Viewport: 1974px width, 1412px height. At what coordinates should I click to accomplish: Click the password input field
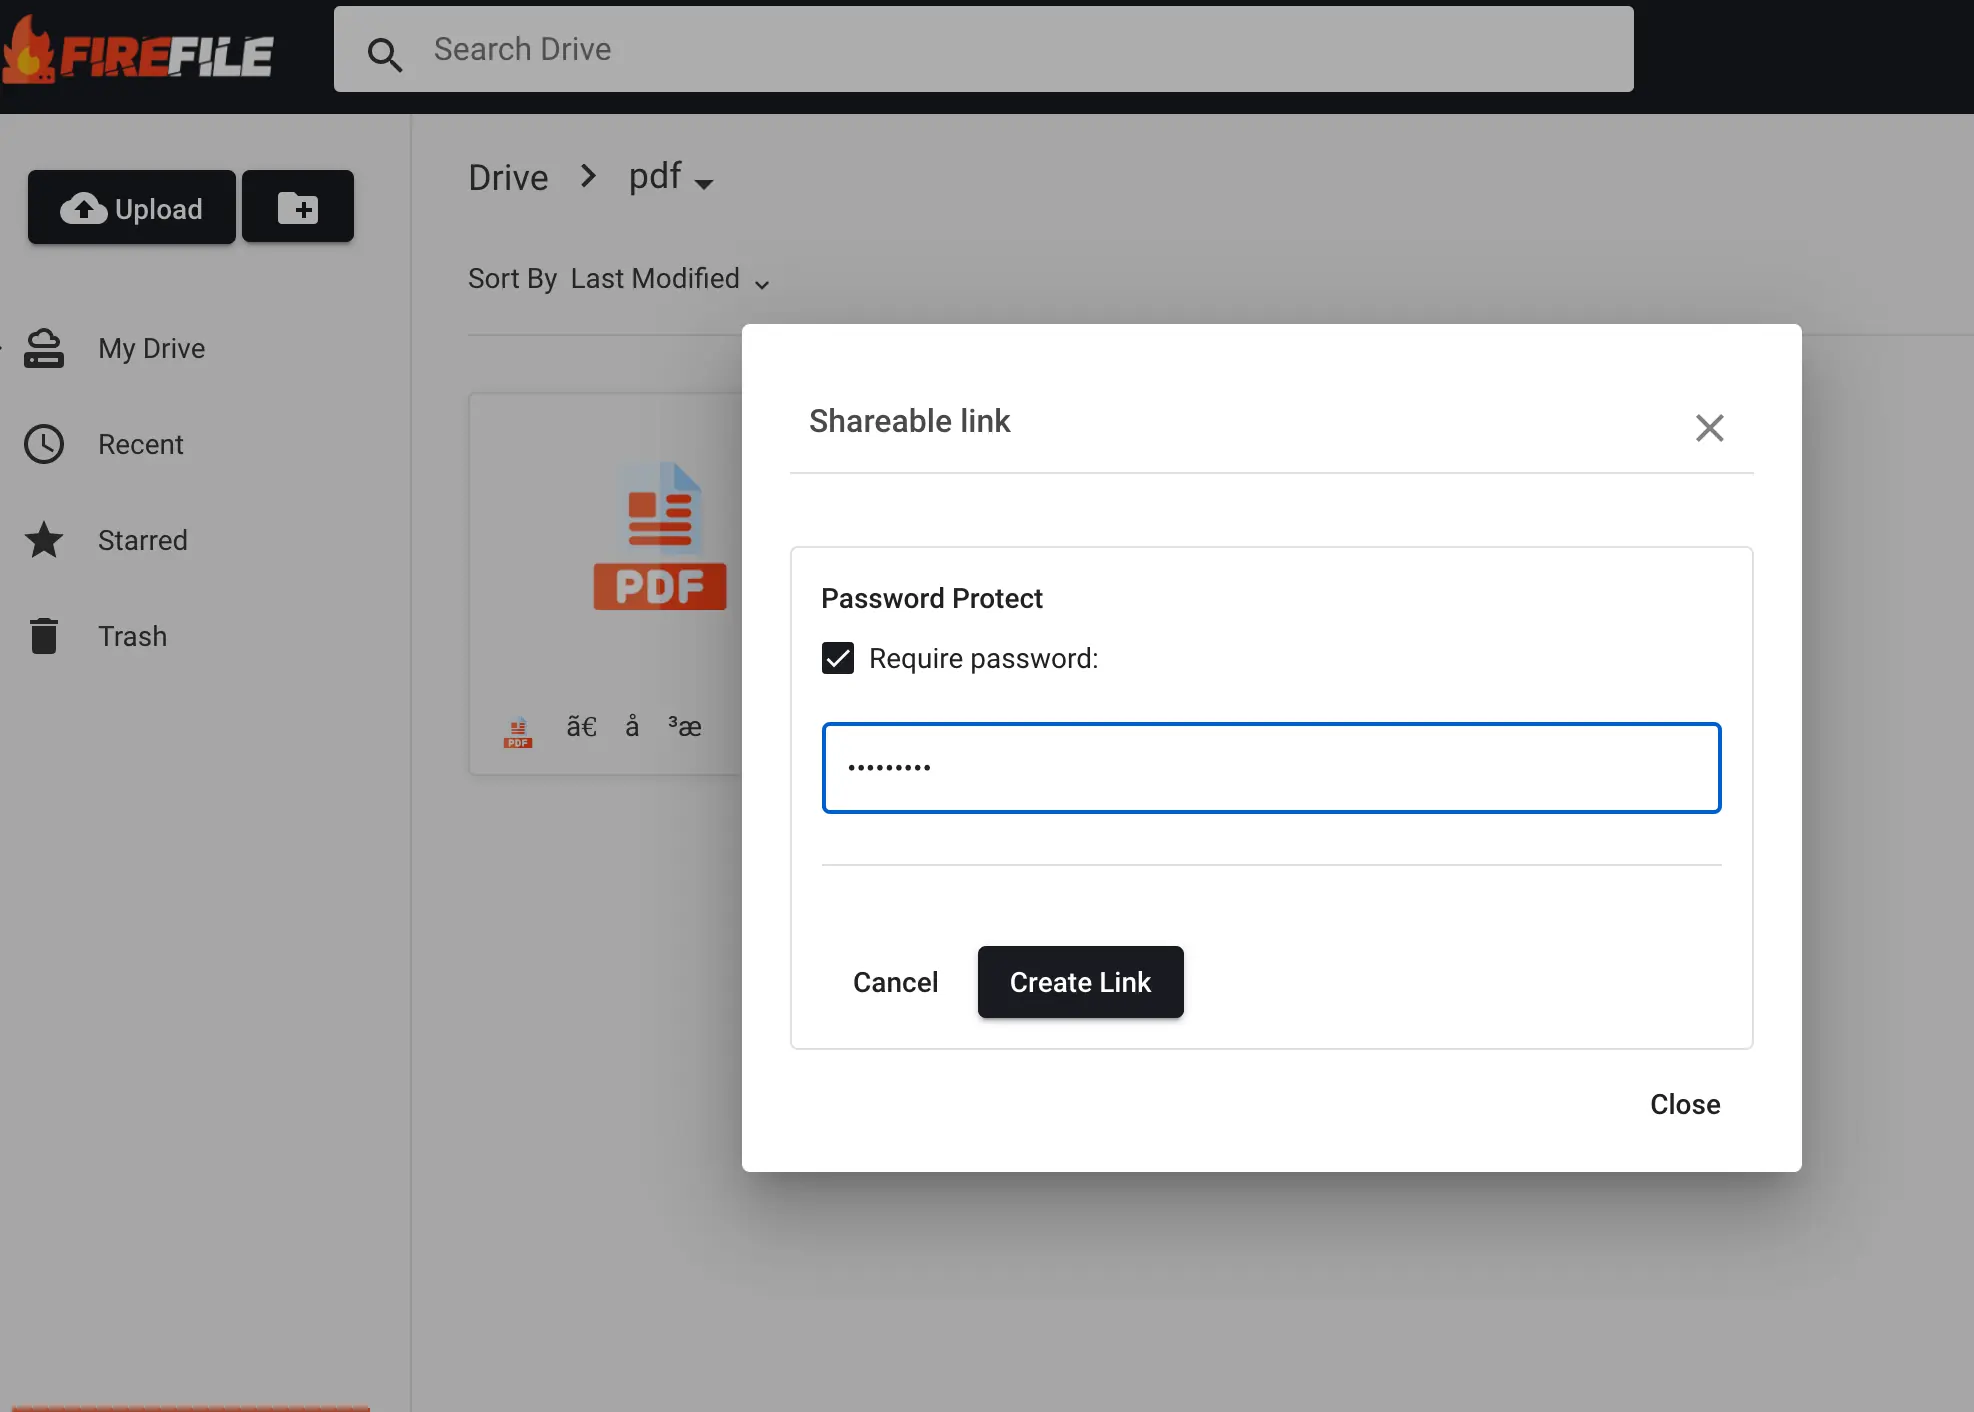point(1271,768)
